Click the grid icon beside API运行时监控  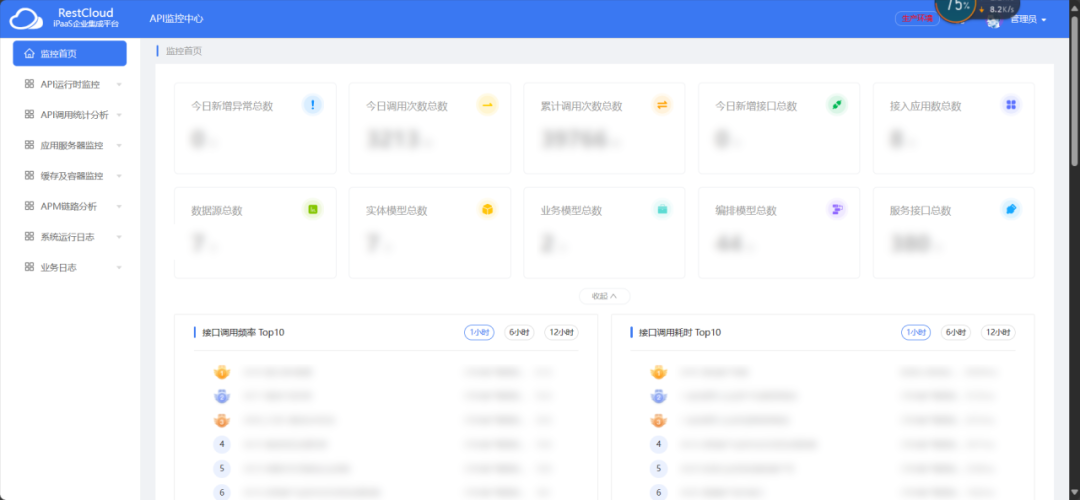coord(29,84)
